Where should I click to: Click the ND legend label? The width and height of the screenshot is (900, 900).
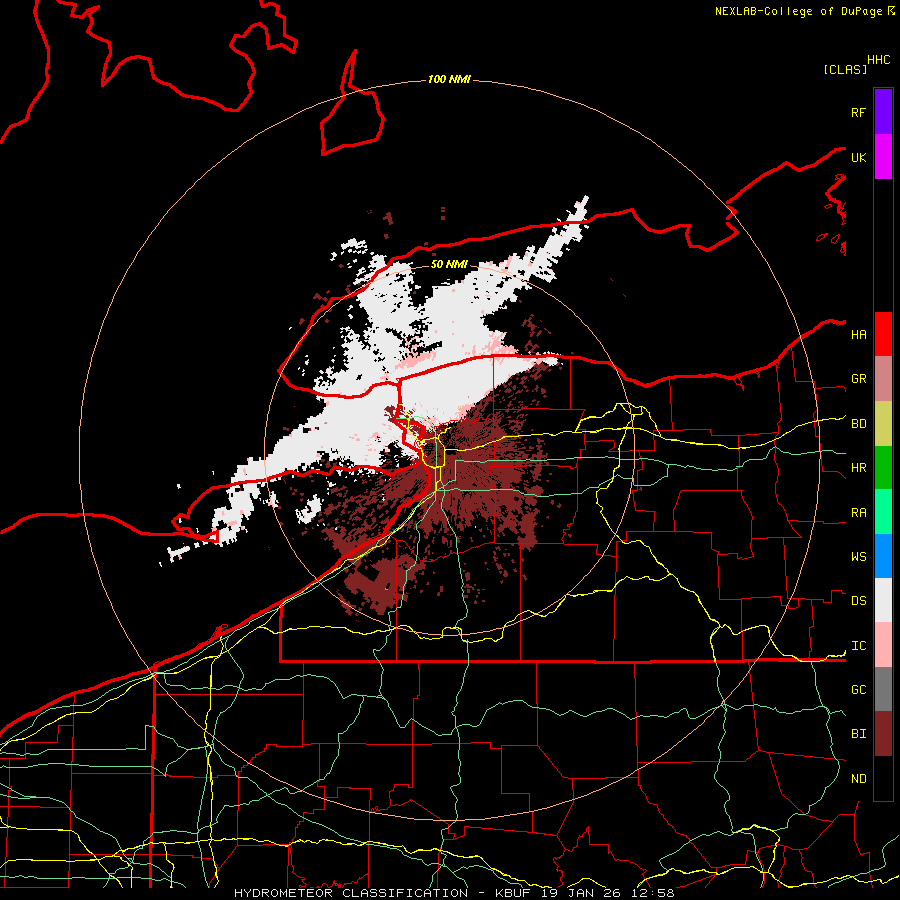click(x=858, y=779)
